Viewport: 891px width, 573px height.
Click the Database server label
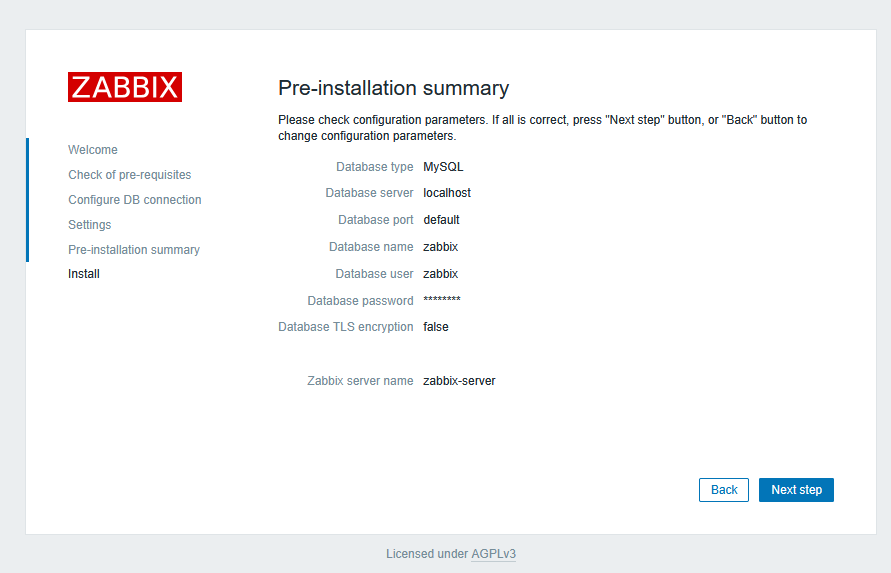[369, 193]
